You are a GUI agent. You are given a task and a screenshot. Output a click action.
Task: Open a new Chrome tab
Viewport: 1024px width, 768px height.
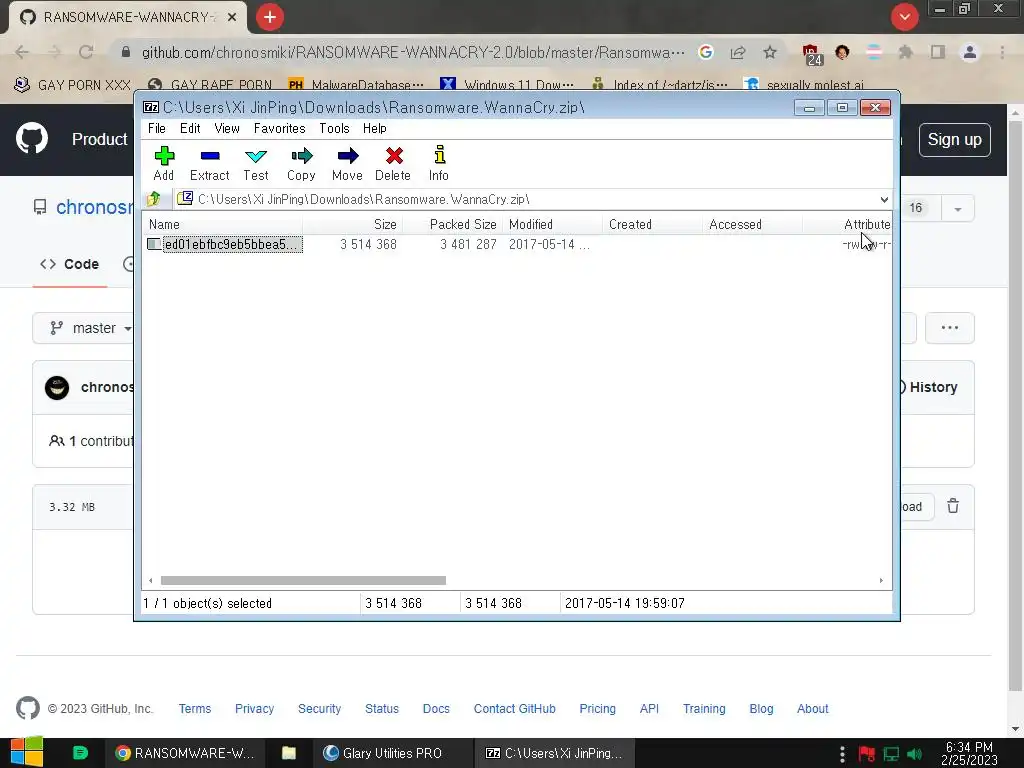(x=270, y=17)
